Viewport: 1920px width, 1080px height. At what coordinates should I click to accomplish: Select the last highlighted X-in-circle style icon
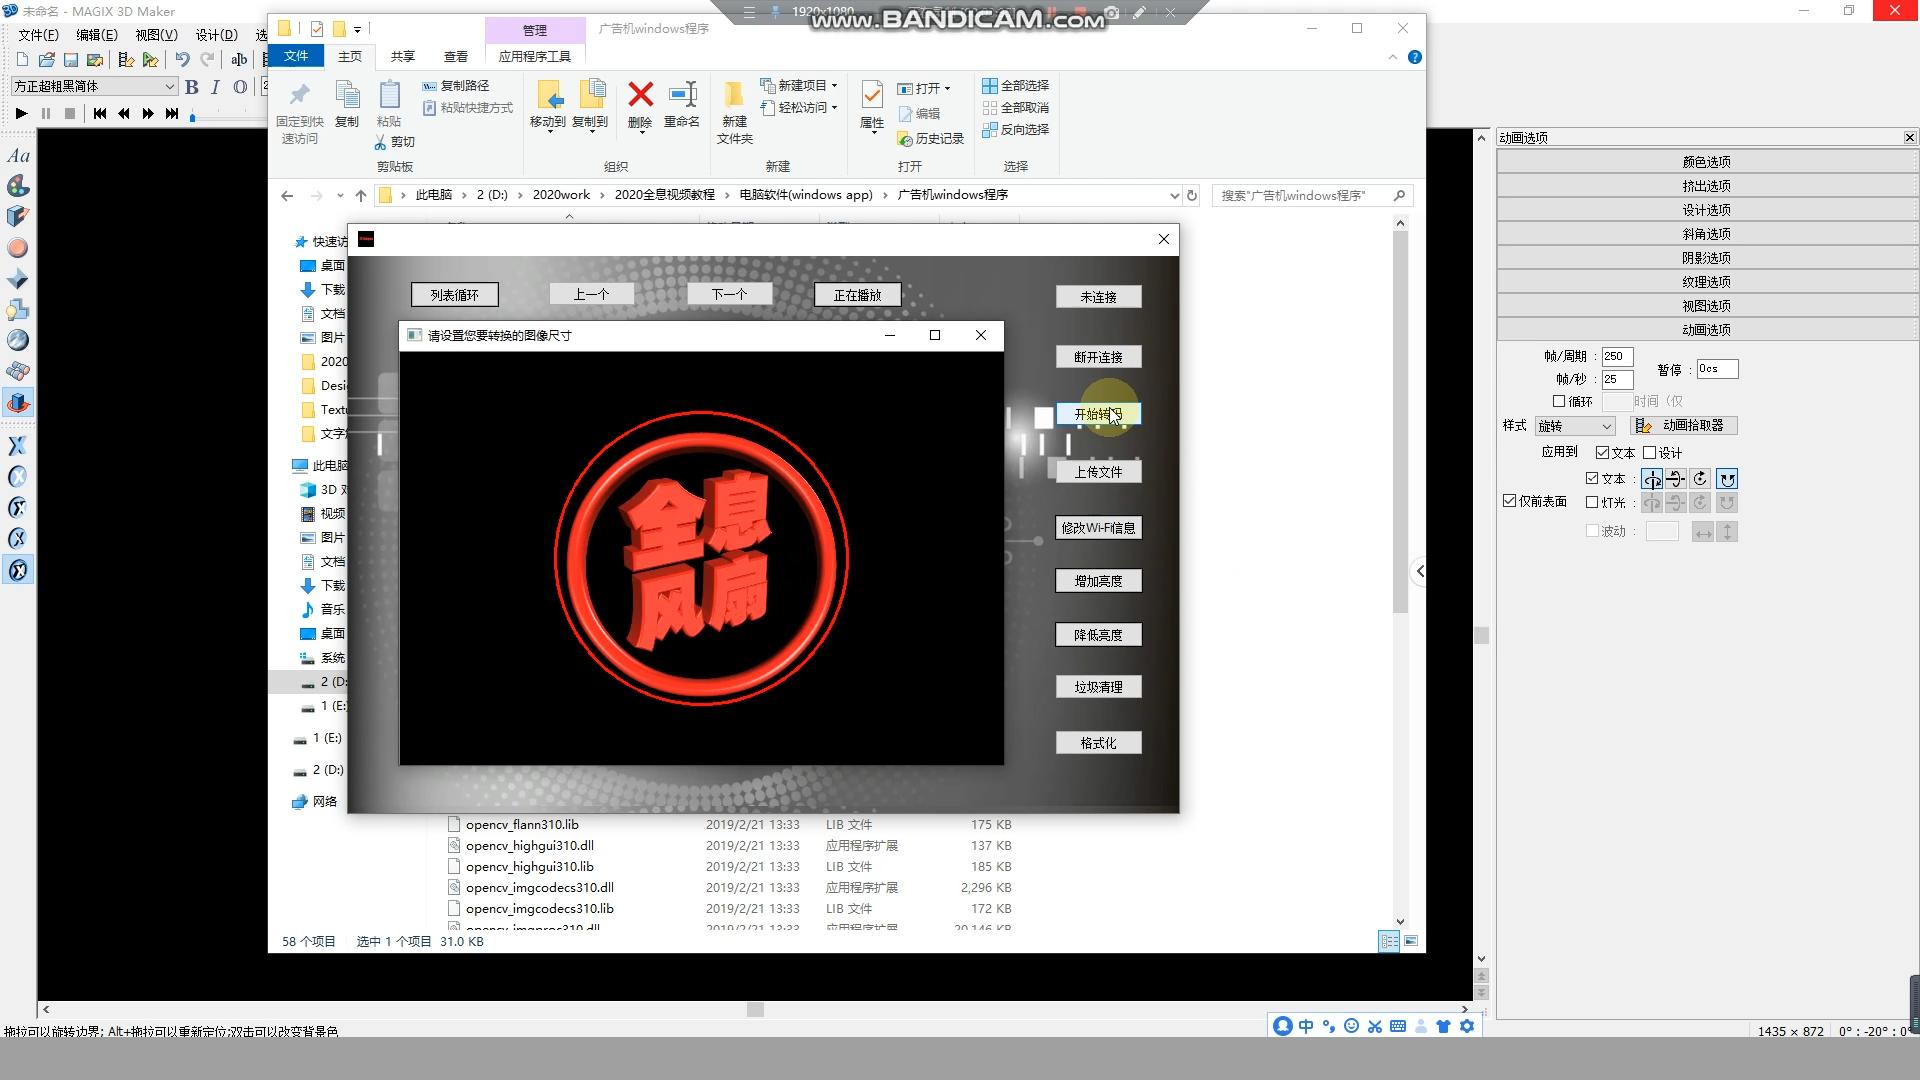pos(18,570)
